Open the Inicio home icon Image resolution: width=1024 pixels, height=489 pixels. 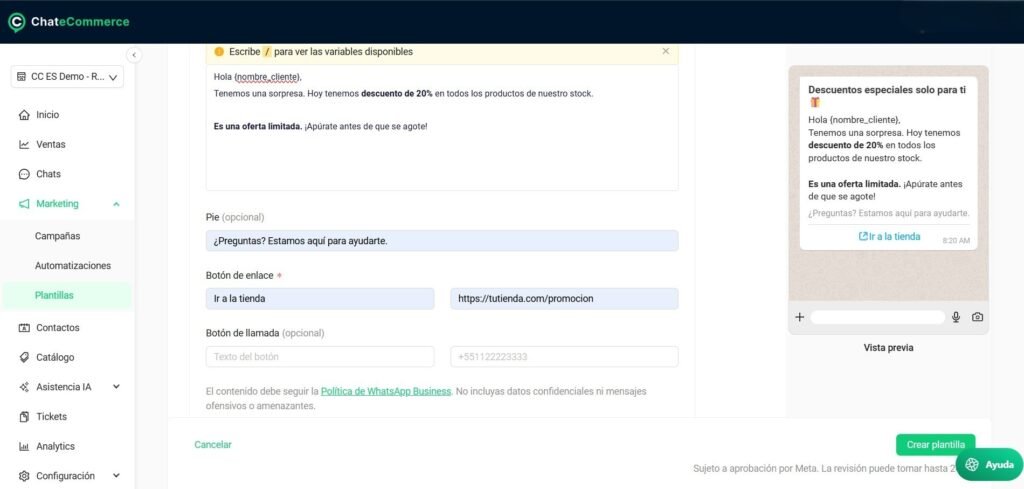pyautogui.click(x=24, y=115)
